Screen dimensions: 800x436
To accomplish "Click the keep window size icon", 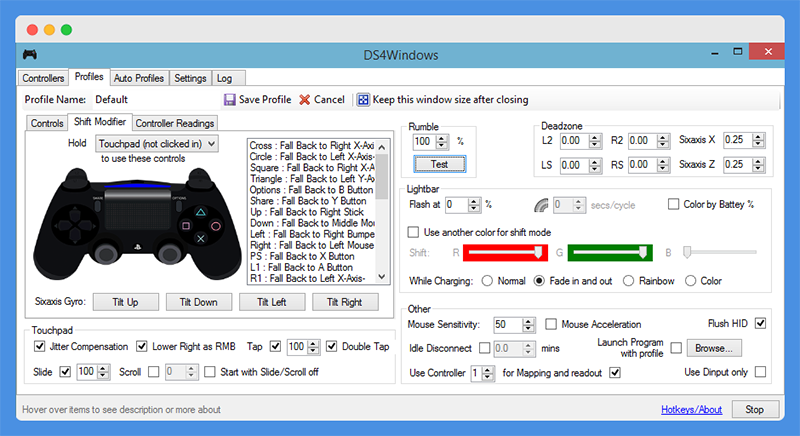I will tap(363, 99).
